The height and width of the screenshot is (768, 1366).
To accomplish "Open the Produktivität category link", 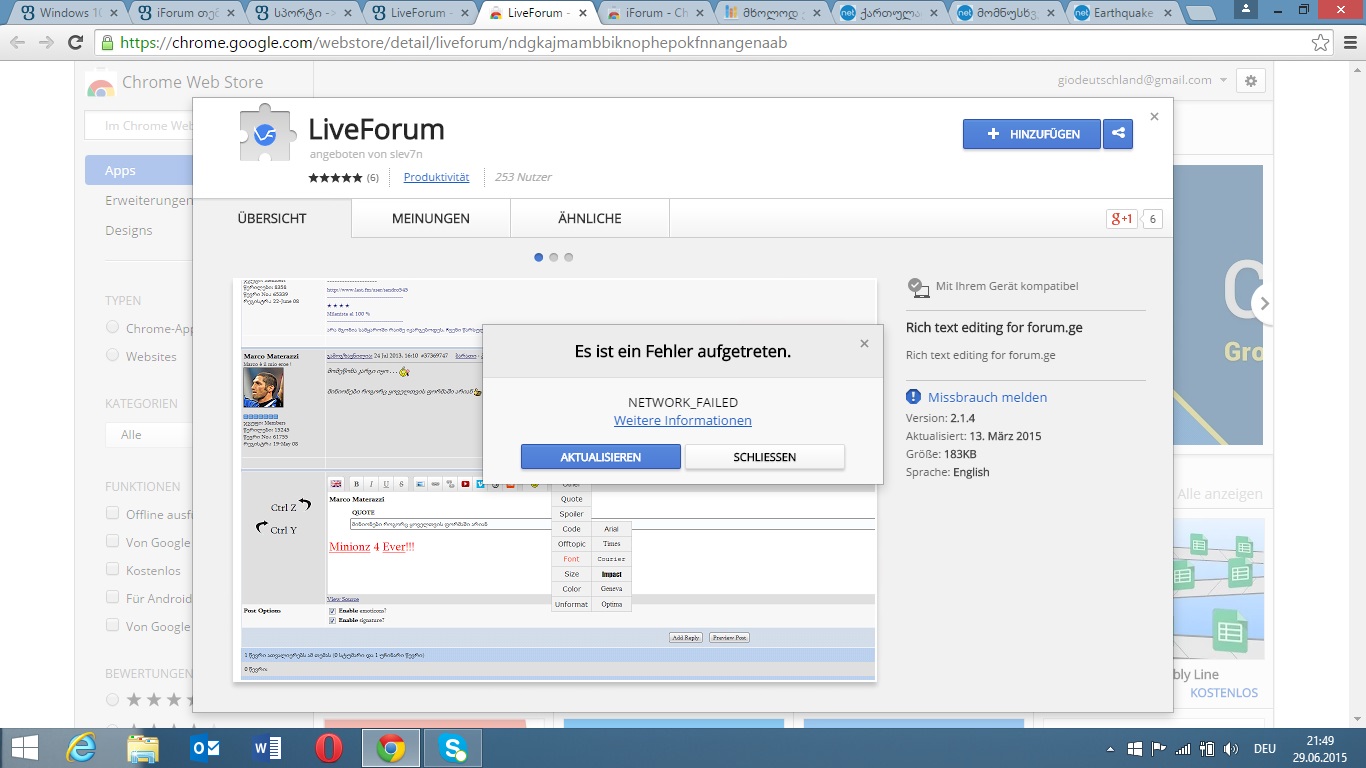I will [x=436, y=177].
